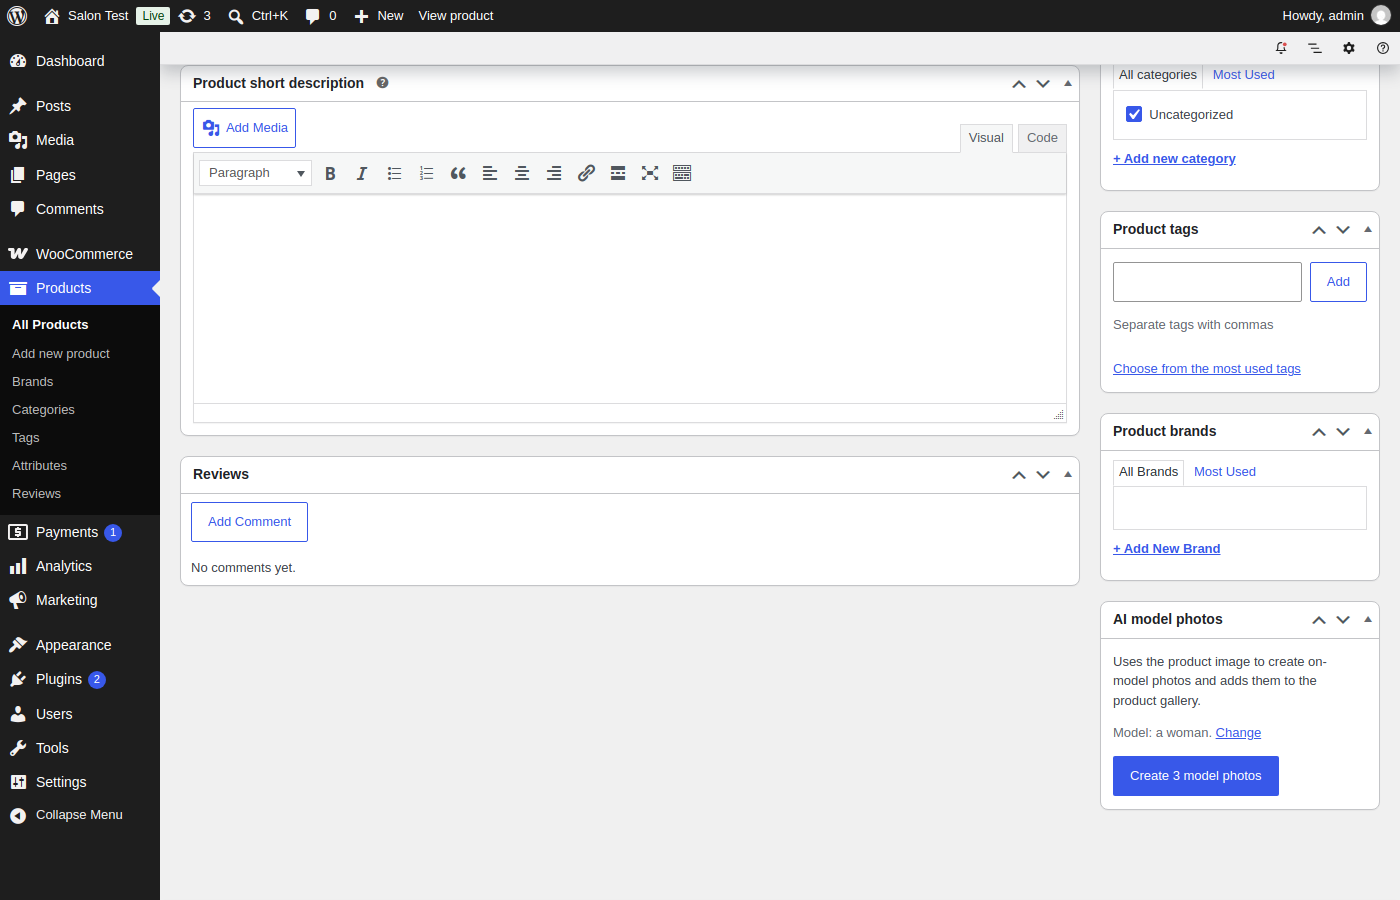Screen dimensions: 1400x900
Task: Collapse the Reviews panel with triangle toggle
Action: click(1068, 474)
